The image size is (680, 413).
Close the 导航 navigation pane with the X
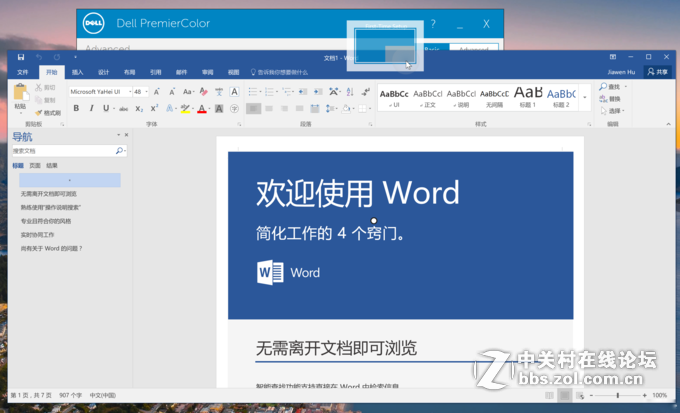tap(126, 135)
